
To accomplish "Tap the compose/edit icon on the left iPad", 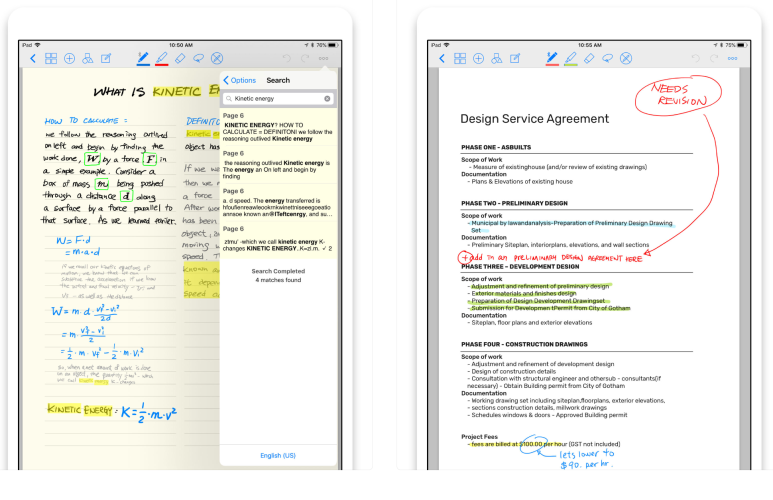I will point(106,59).
